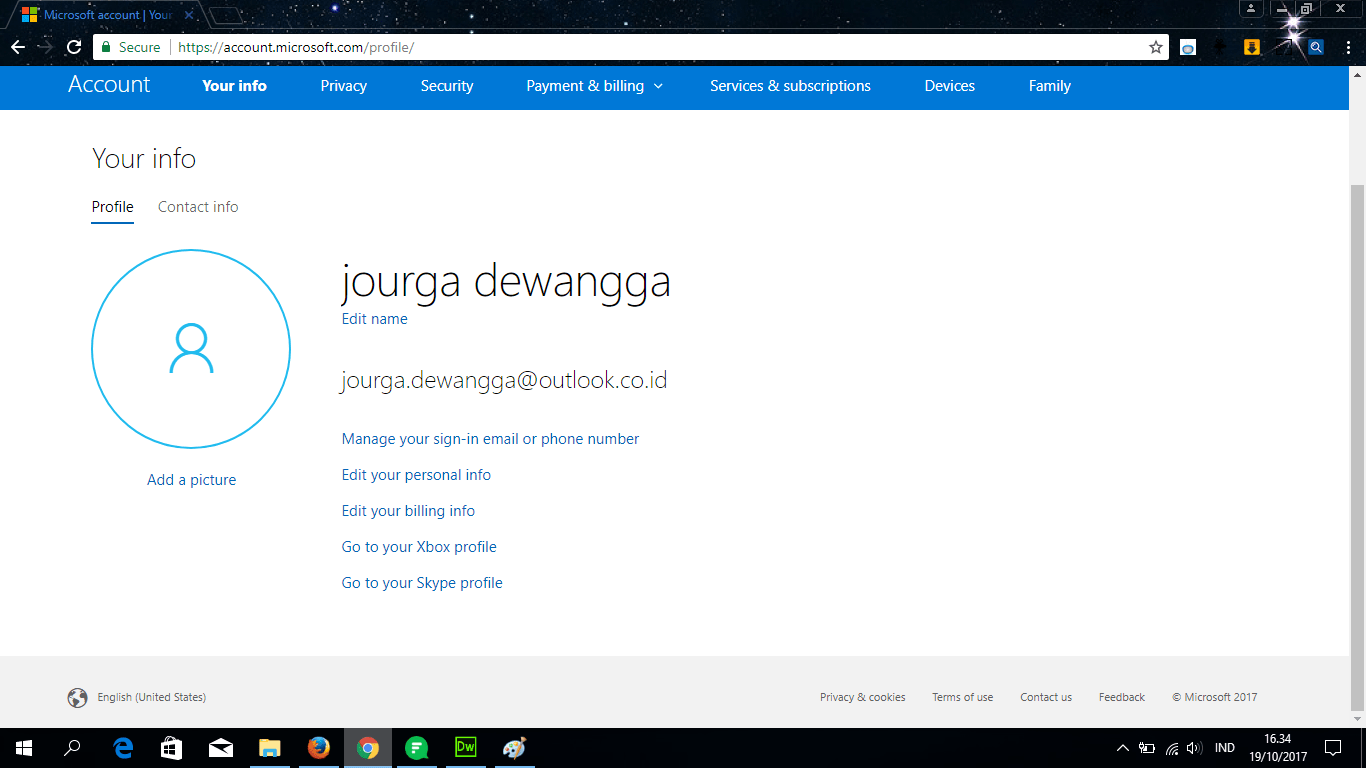Switch to Dreamweaver in the taskbar

(466, 748)
